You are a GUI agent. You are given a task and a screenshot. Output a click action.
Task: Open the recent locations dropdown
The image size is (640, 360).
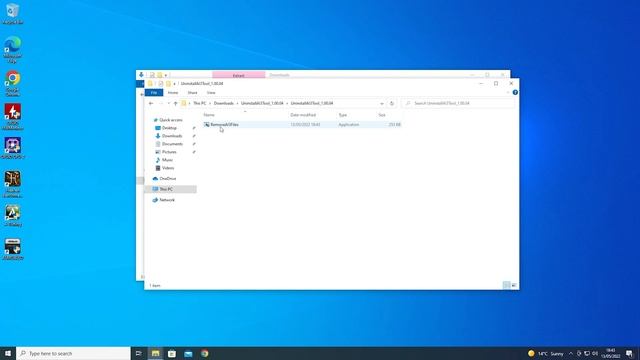(x=169, y=104)
